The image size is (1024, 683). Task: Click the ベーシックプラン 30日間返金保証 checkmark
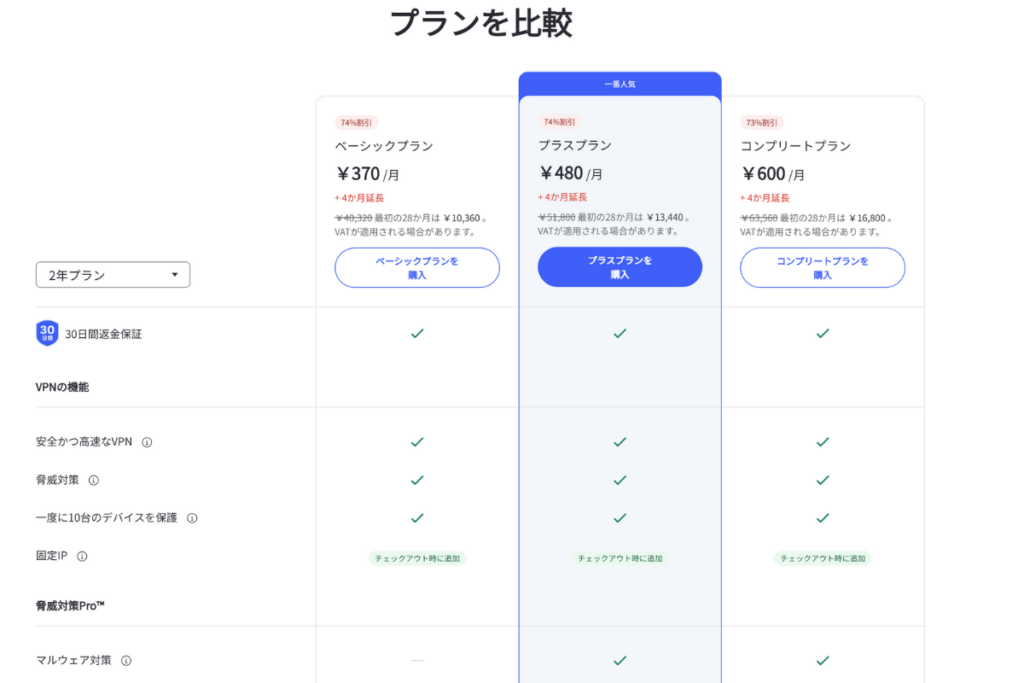click(417, 333)
